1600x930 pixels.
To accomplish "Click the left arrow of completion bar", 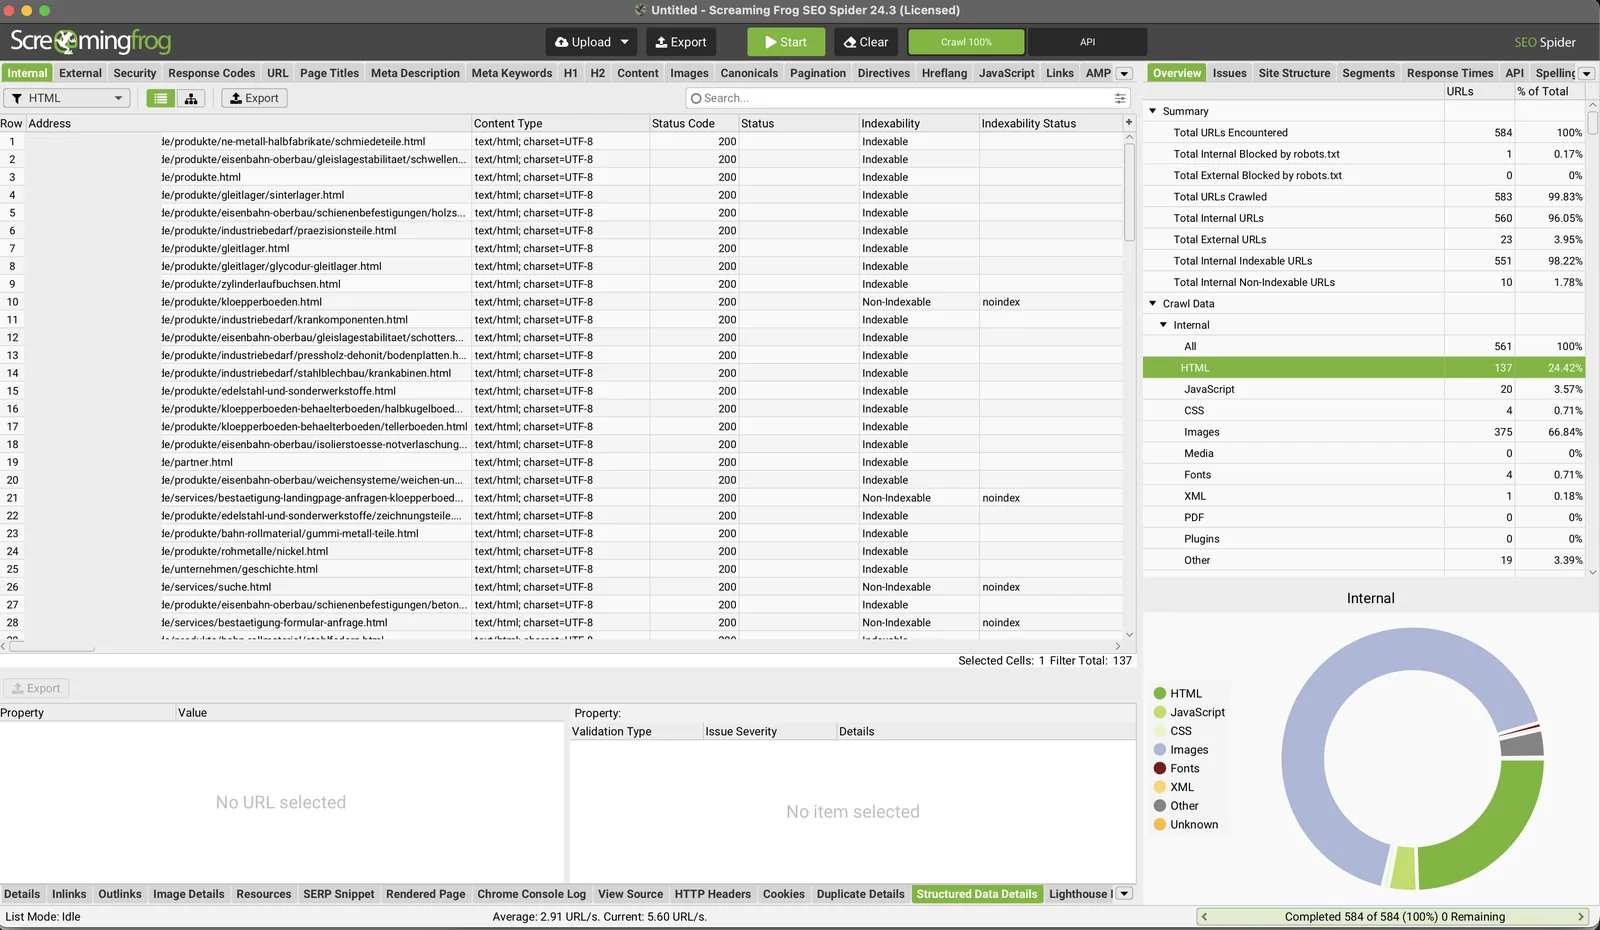I will 1204,916.
